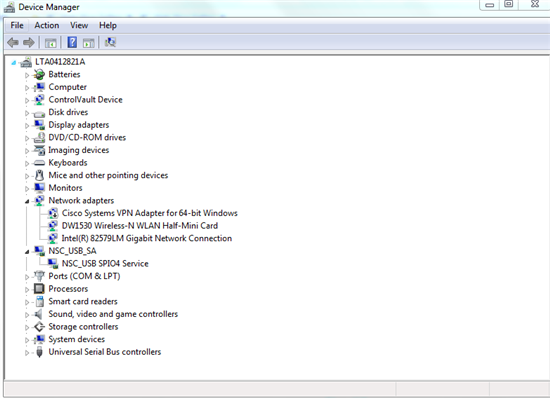Click the Smart card readers icon
Image resolution: width=550 pixels, height=398 pixels.
point(39,302)
